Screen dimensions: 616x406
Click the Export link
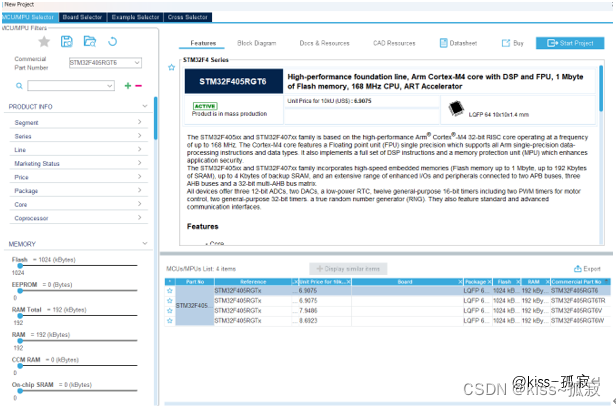coord(587,269)
